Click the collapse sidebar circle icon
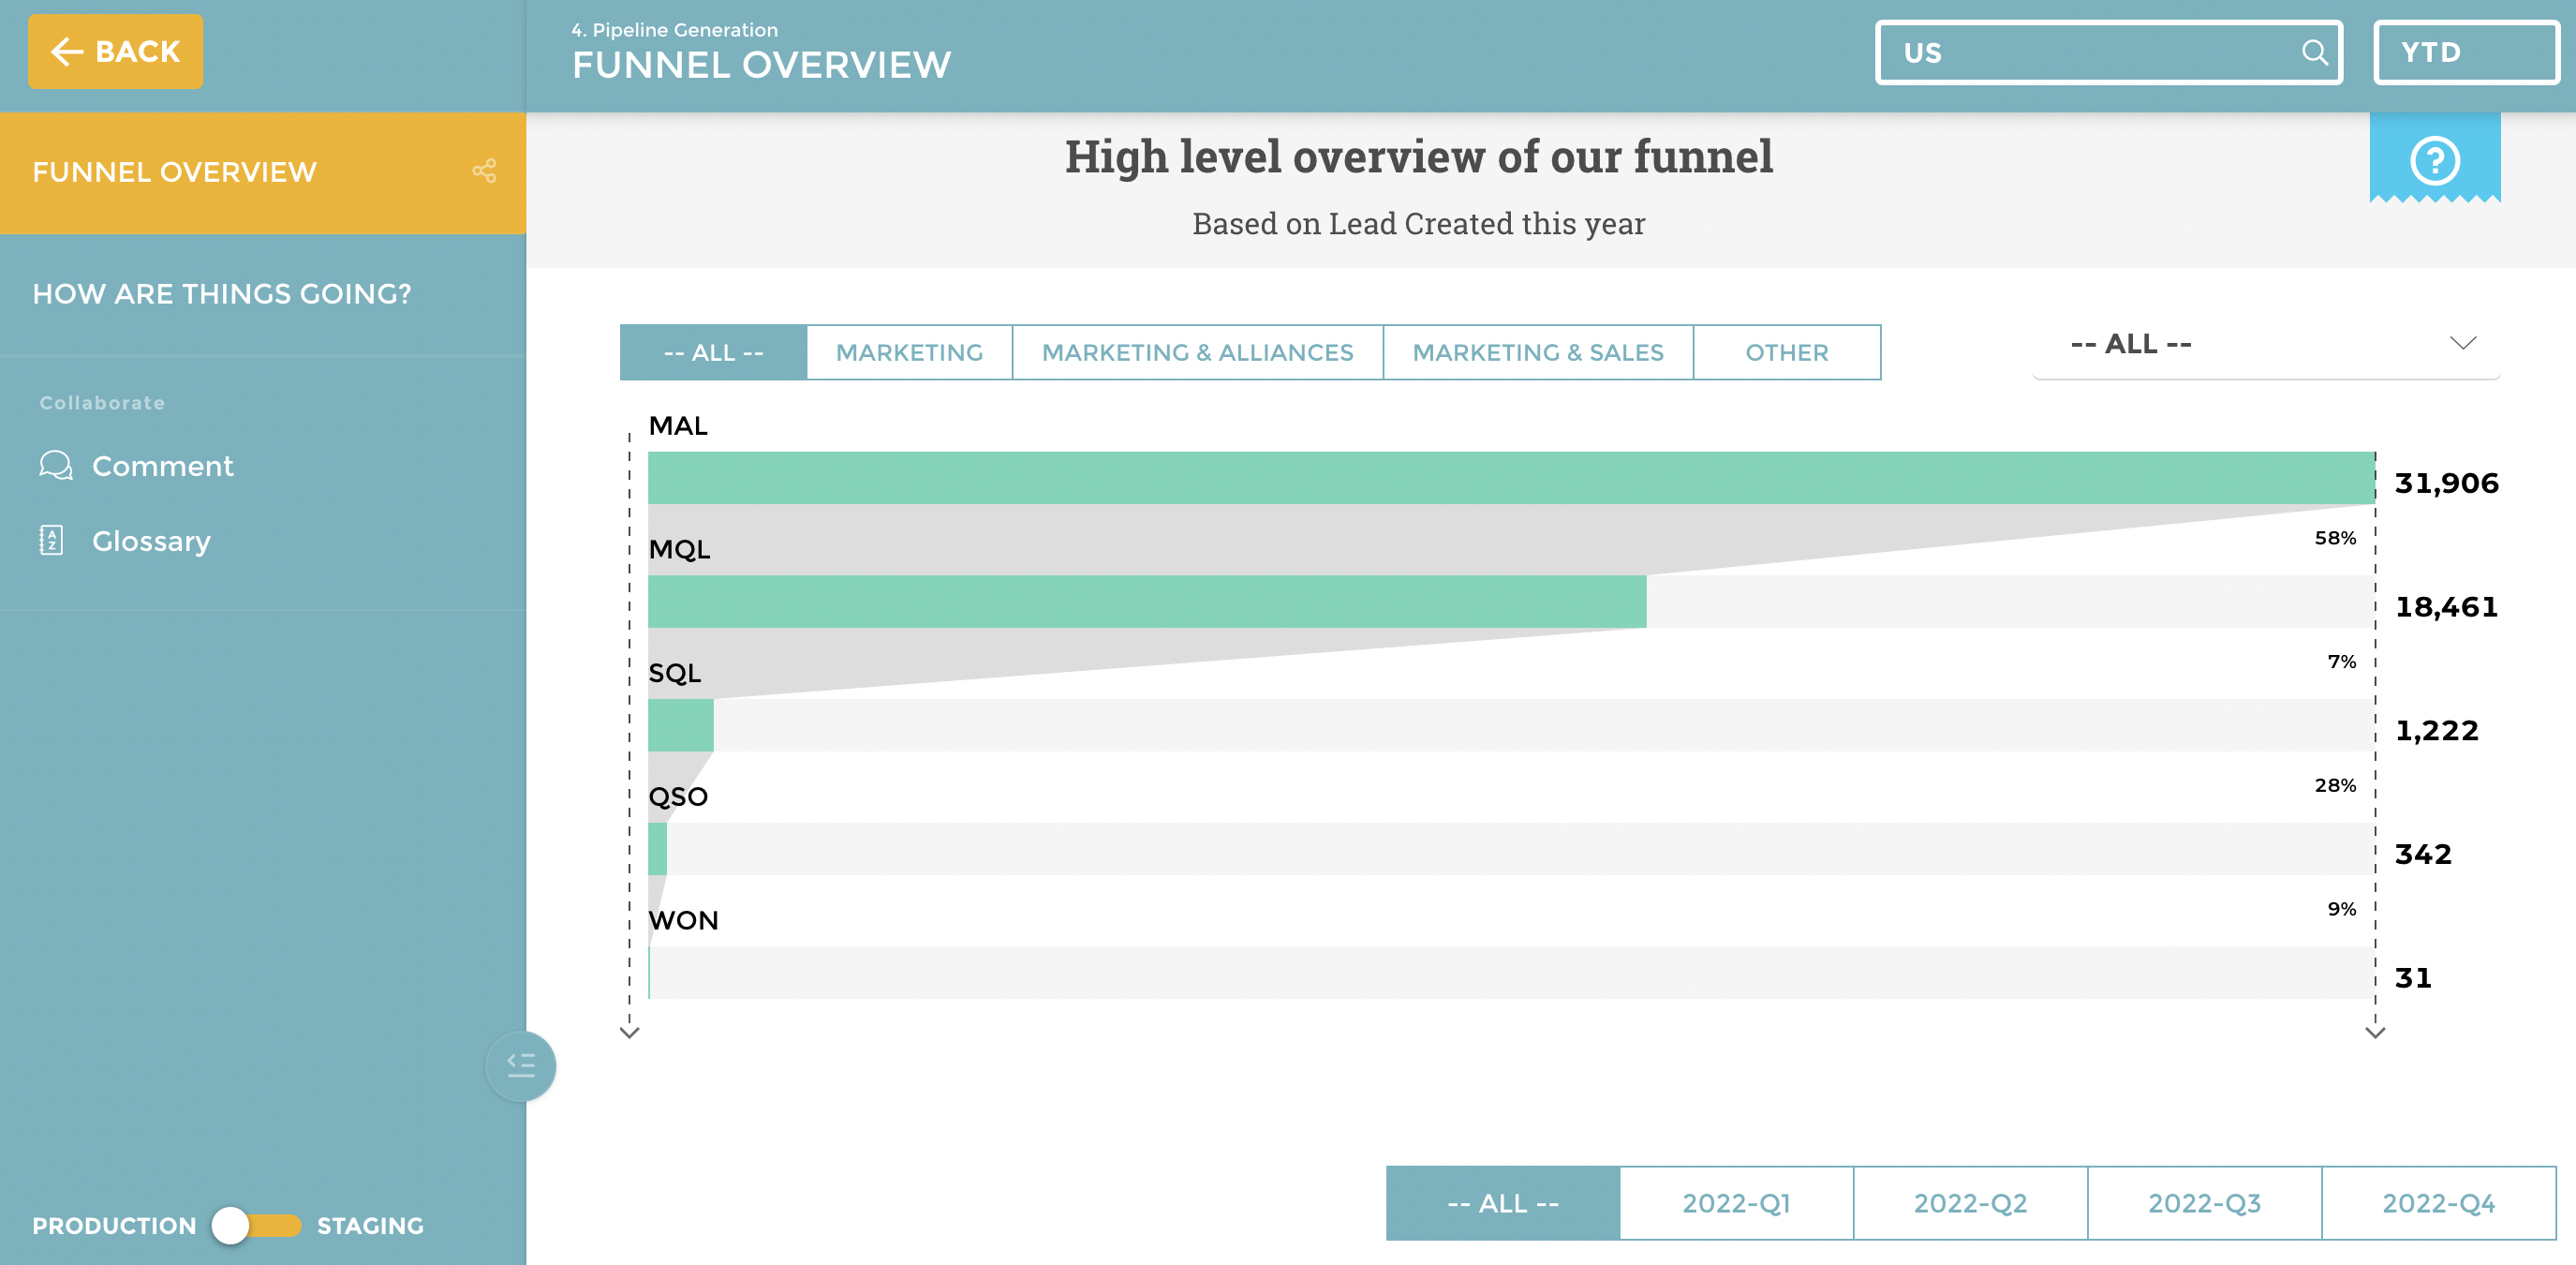The height and width of the screenshot is (1265, 2576). coord(521,1066)
